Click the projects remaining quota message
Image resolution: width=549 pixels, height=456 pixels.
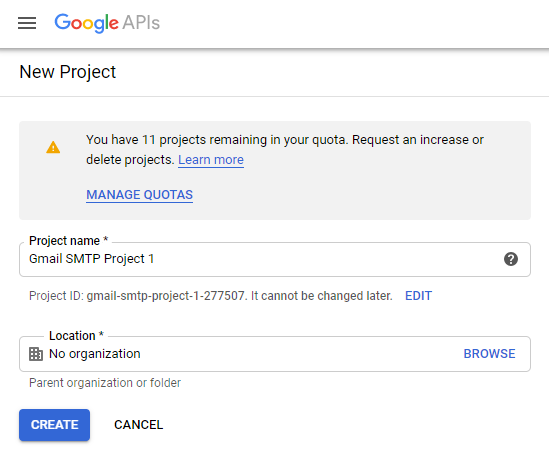(285, 150)
